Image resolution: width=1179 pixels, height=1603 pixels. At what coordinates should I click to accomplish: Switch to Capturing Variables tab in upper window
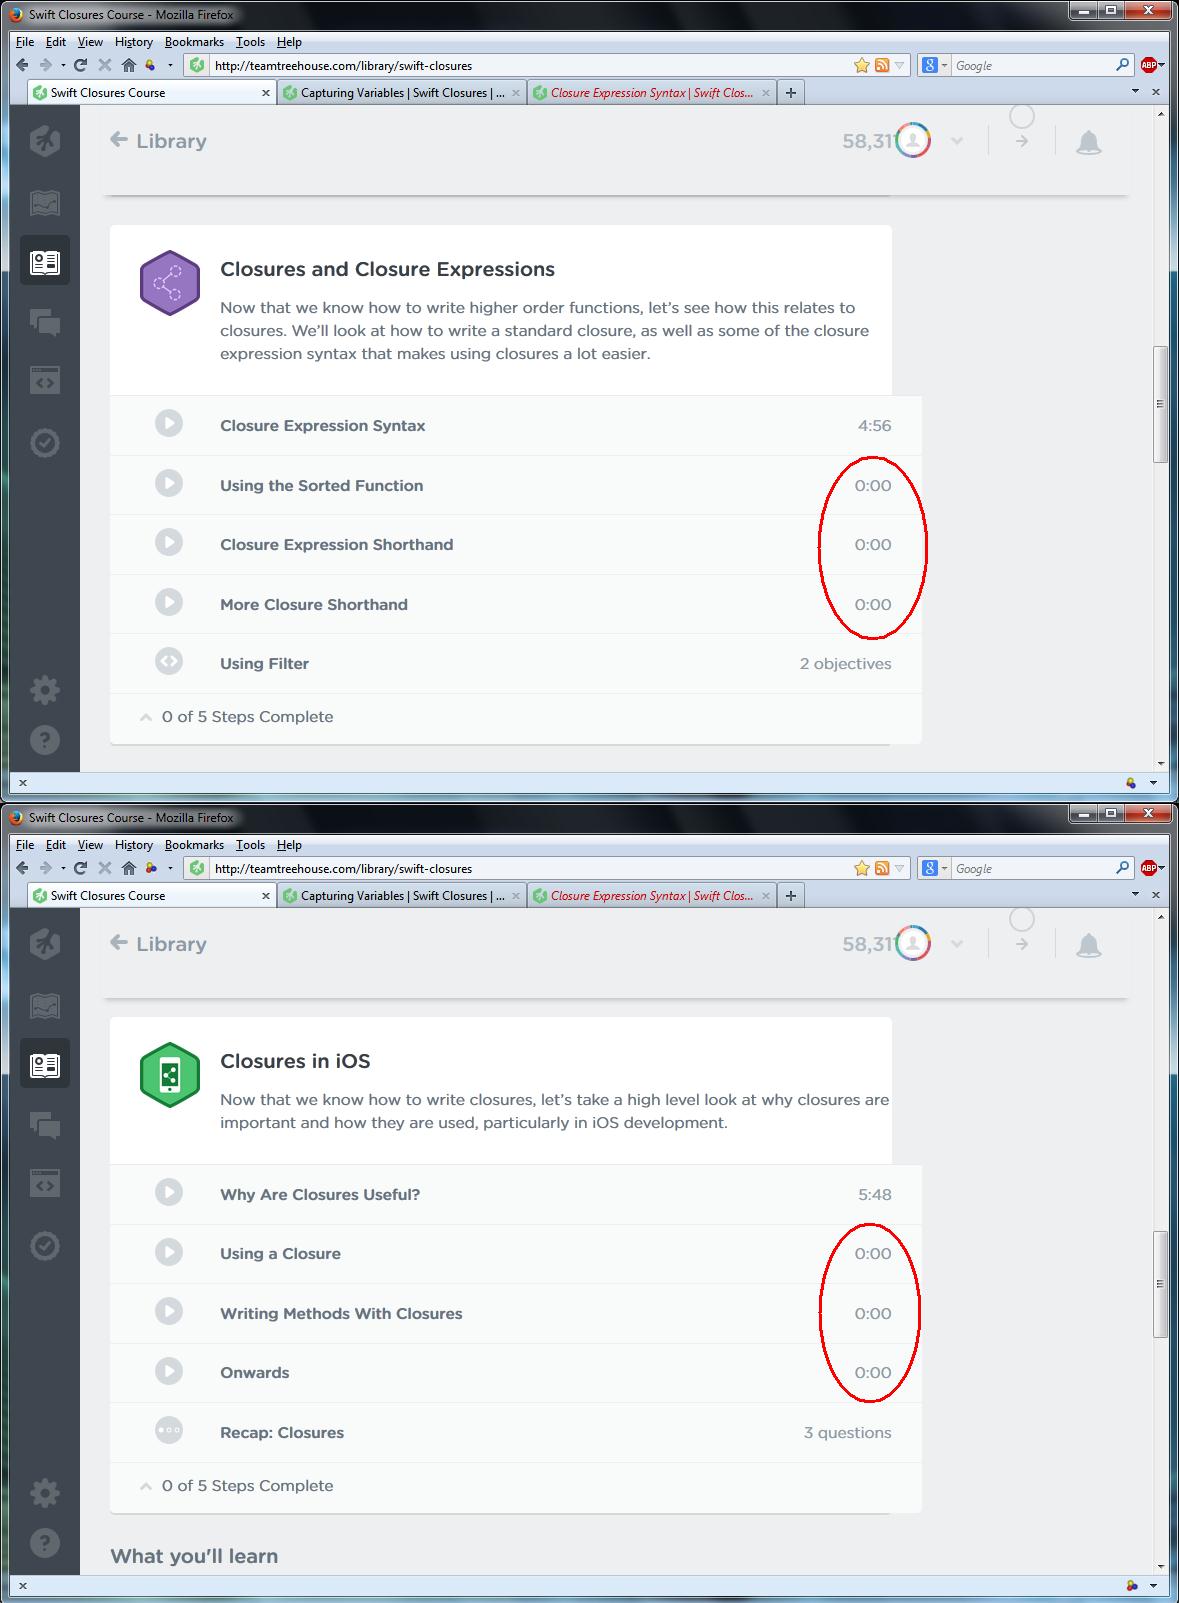point(400,93)
